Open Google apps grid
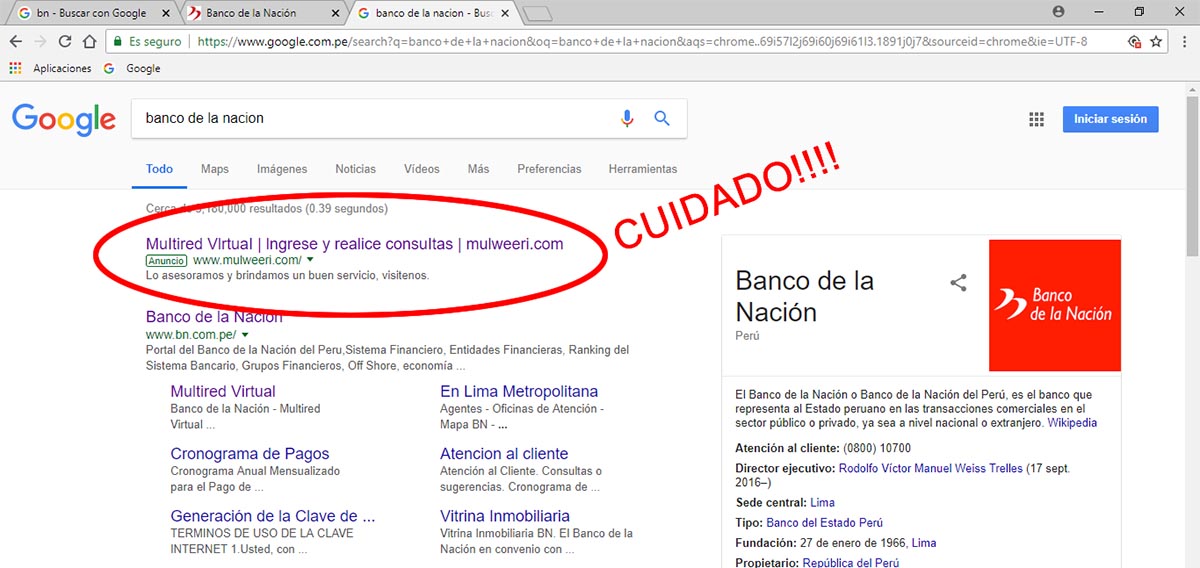 (x=1036, y=119)
